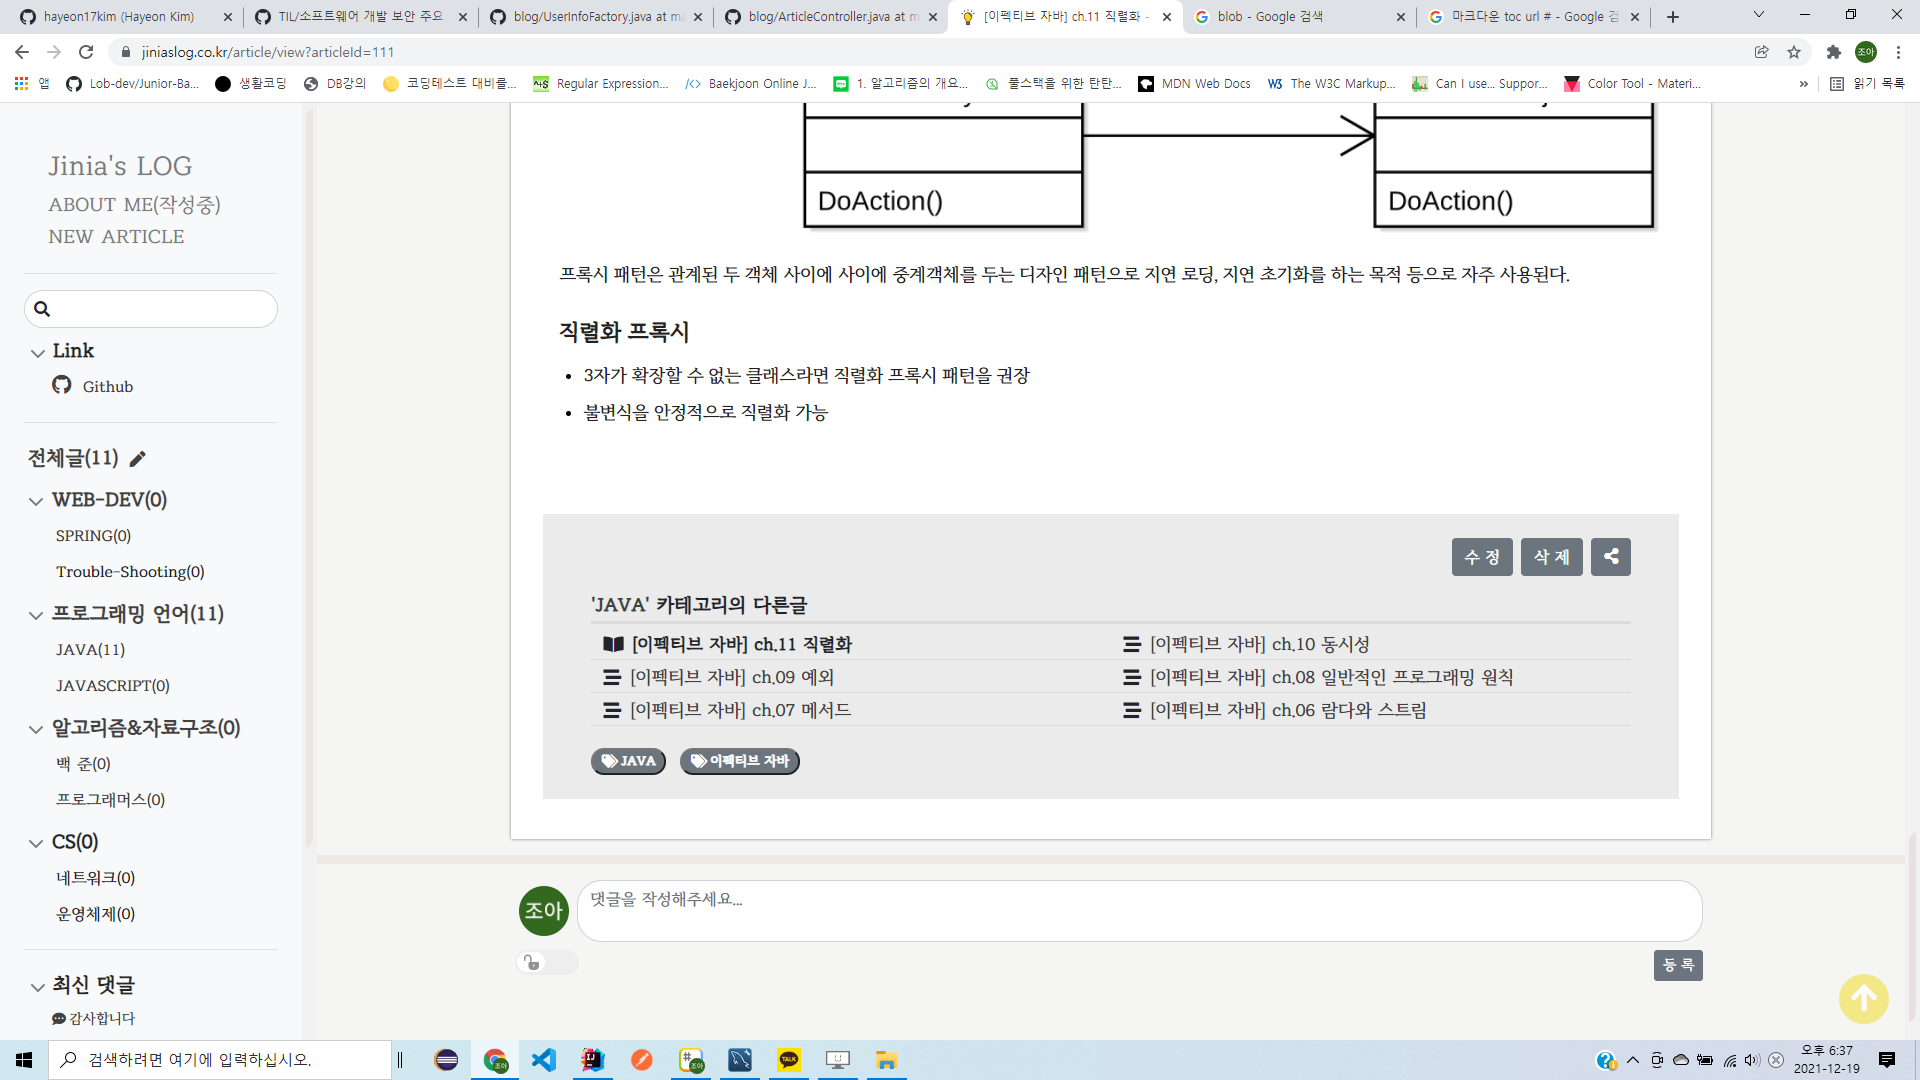The width and height of the screenshot is (1920, 1080).
Task: Click the 등록 comment submit button
Action: (1678, 965)
